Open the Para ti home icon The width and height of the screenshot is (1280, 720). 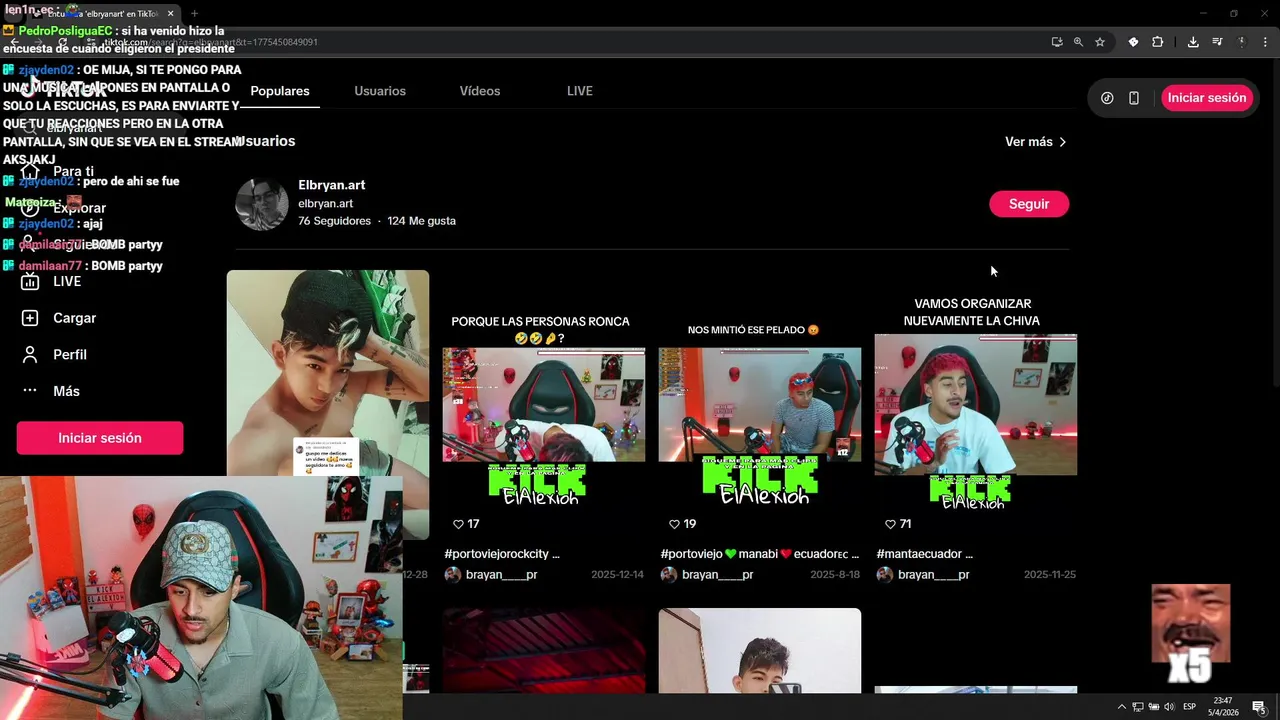pyautogui.click(x=30, y=171)
